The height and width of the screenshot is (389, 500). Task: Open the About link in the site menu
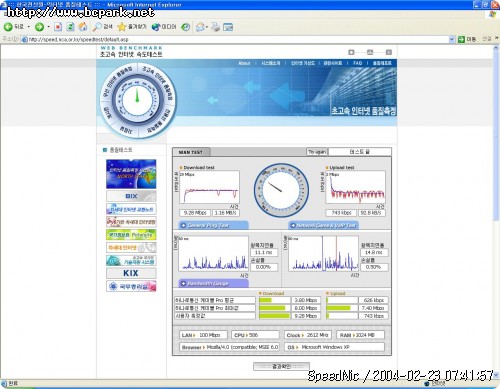pyautogui.click(x=244, y=63)
